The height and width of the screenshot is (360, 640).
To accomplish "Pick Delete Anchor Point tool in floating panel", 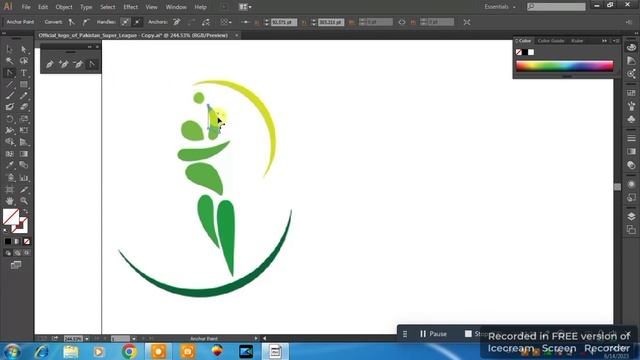I will pyautogui.click(x=78, y=64).
